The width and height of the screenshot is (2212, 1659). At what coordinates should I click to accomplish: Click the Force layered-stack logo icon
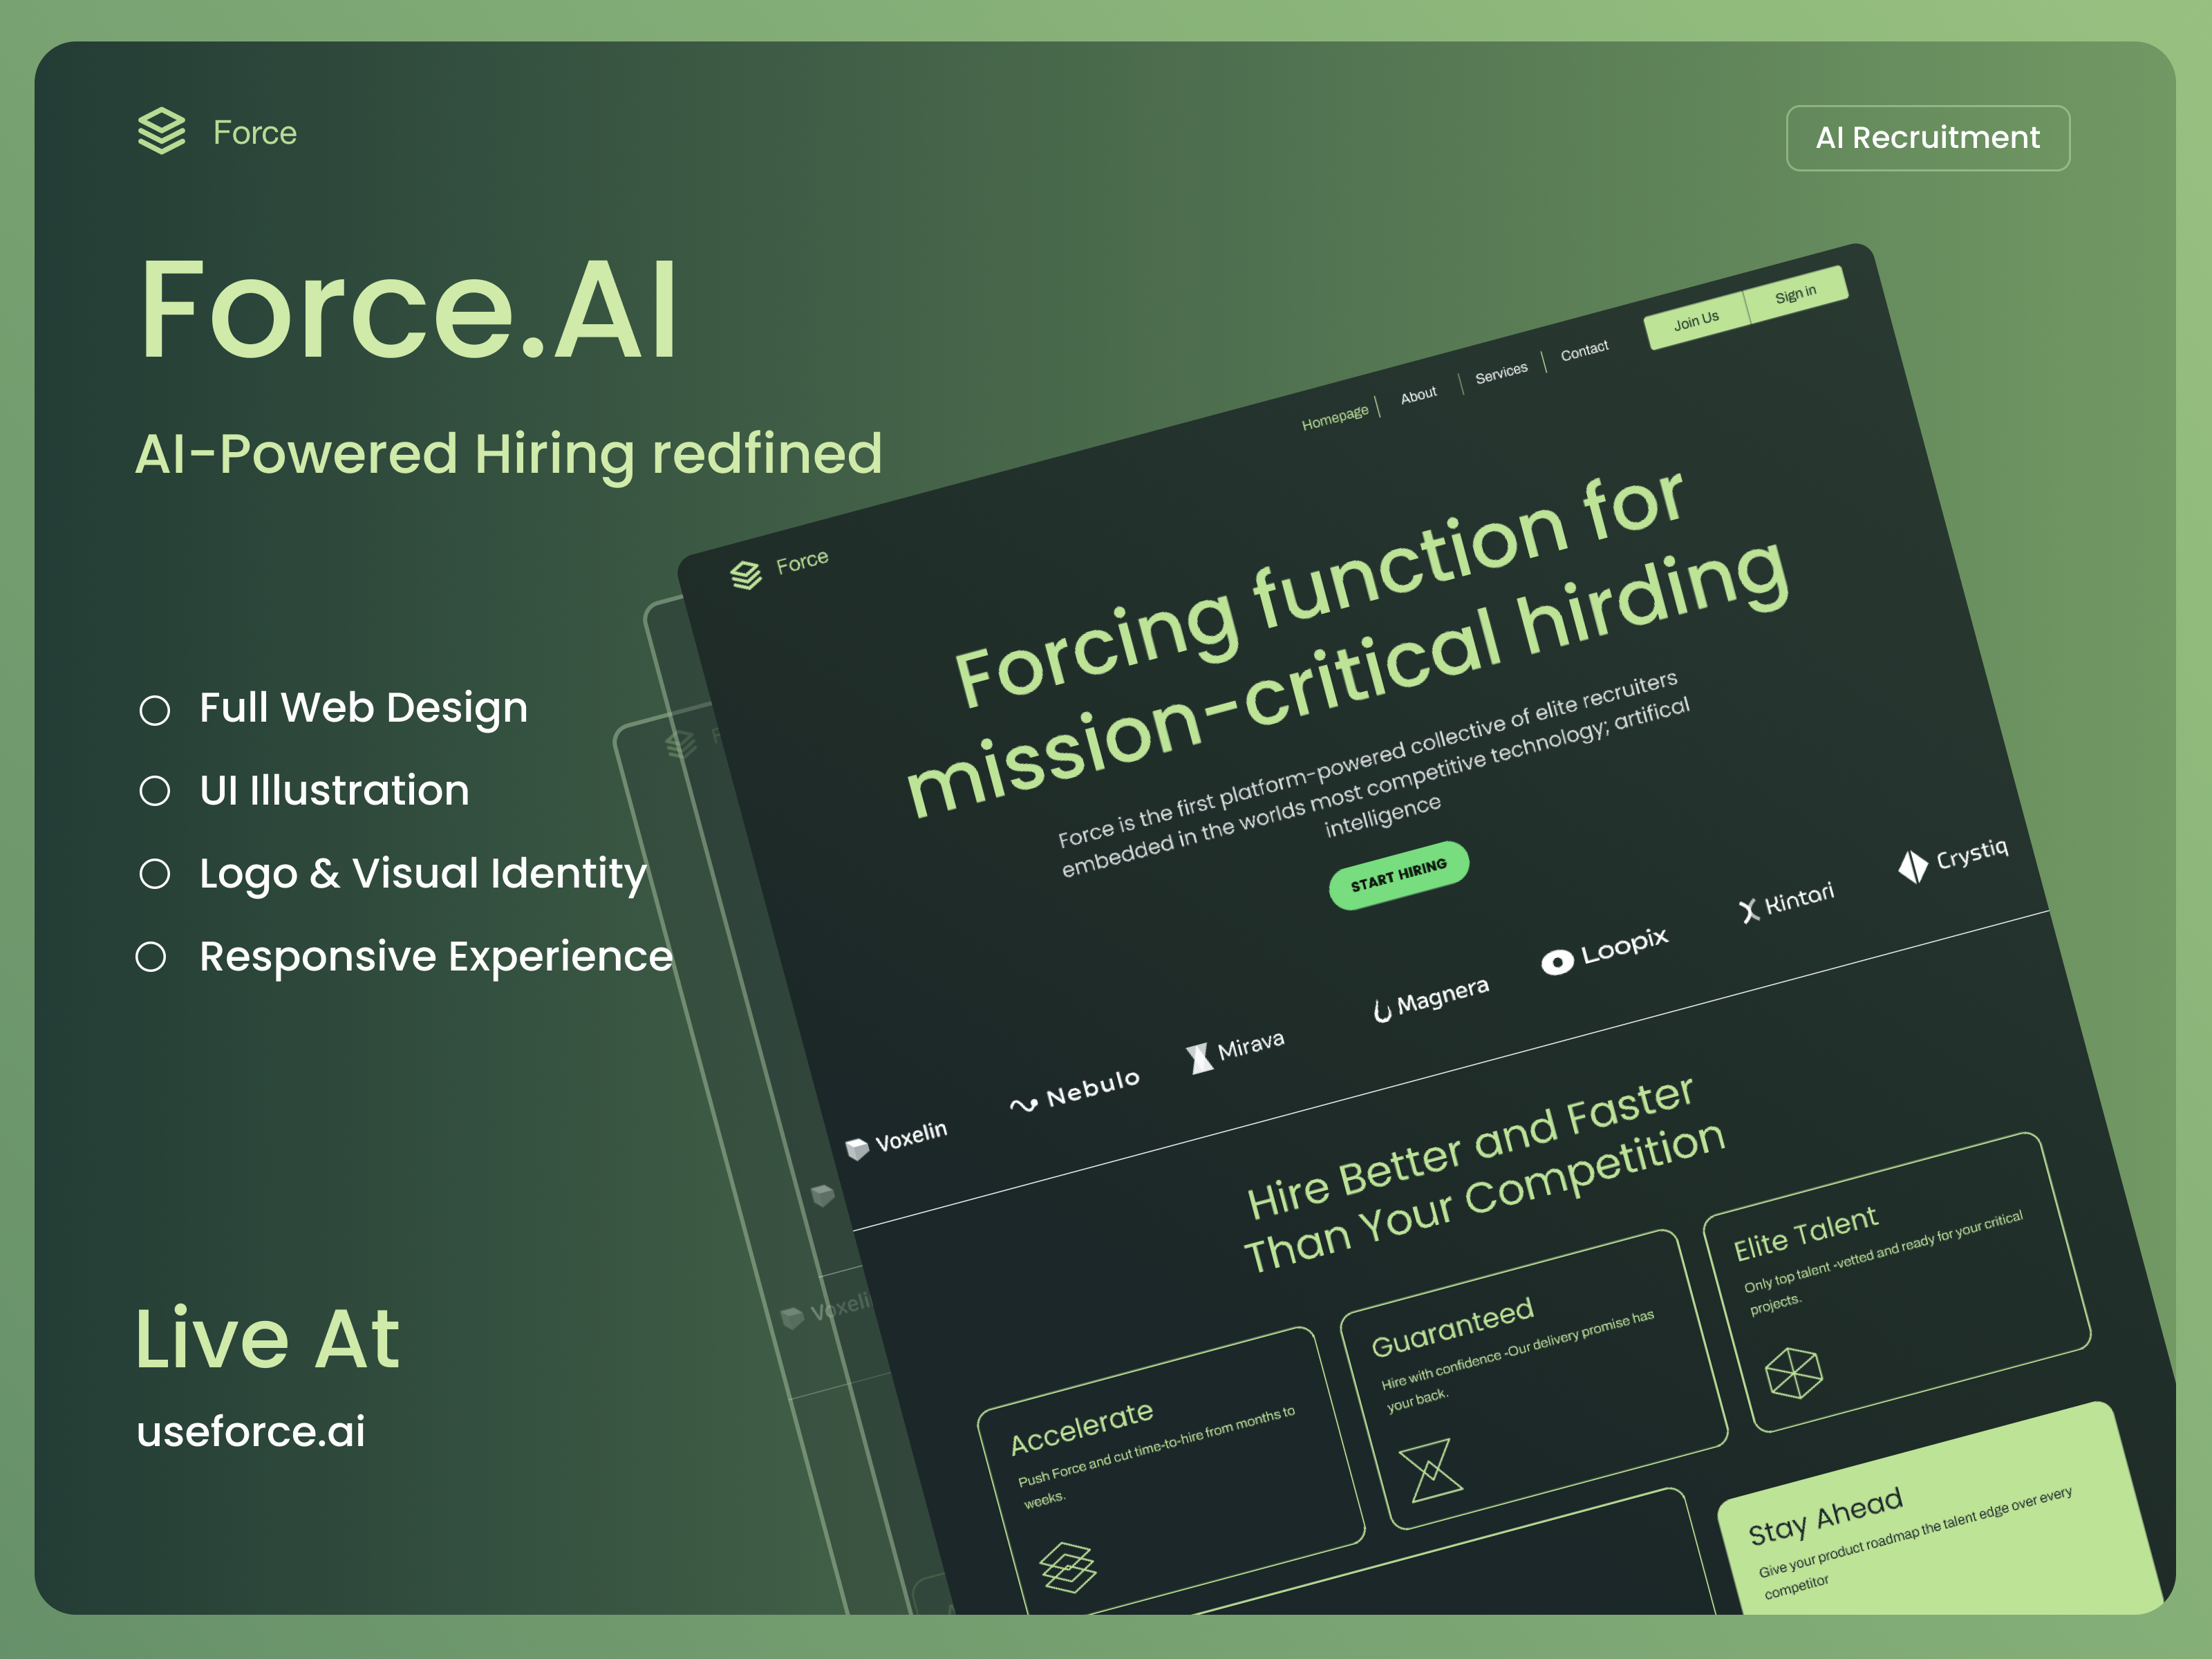click(163, 131)
